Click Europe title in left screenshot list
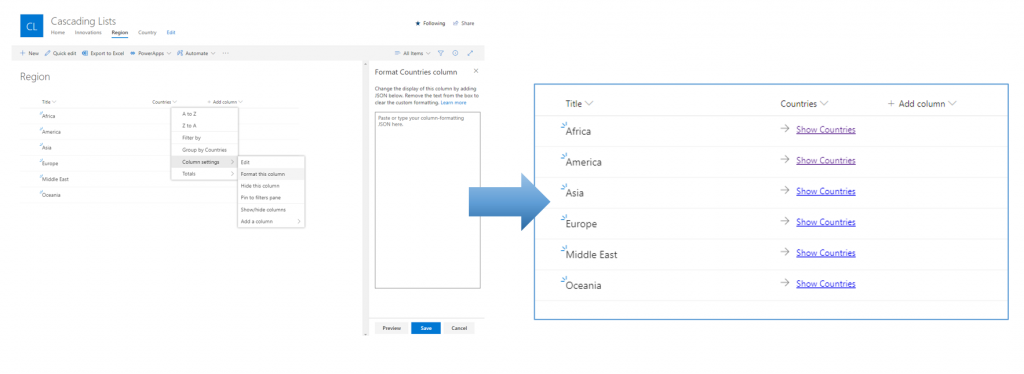Screen dimensions: 1024x374 tap(50, 163)
